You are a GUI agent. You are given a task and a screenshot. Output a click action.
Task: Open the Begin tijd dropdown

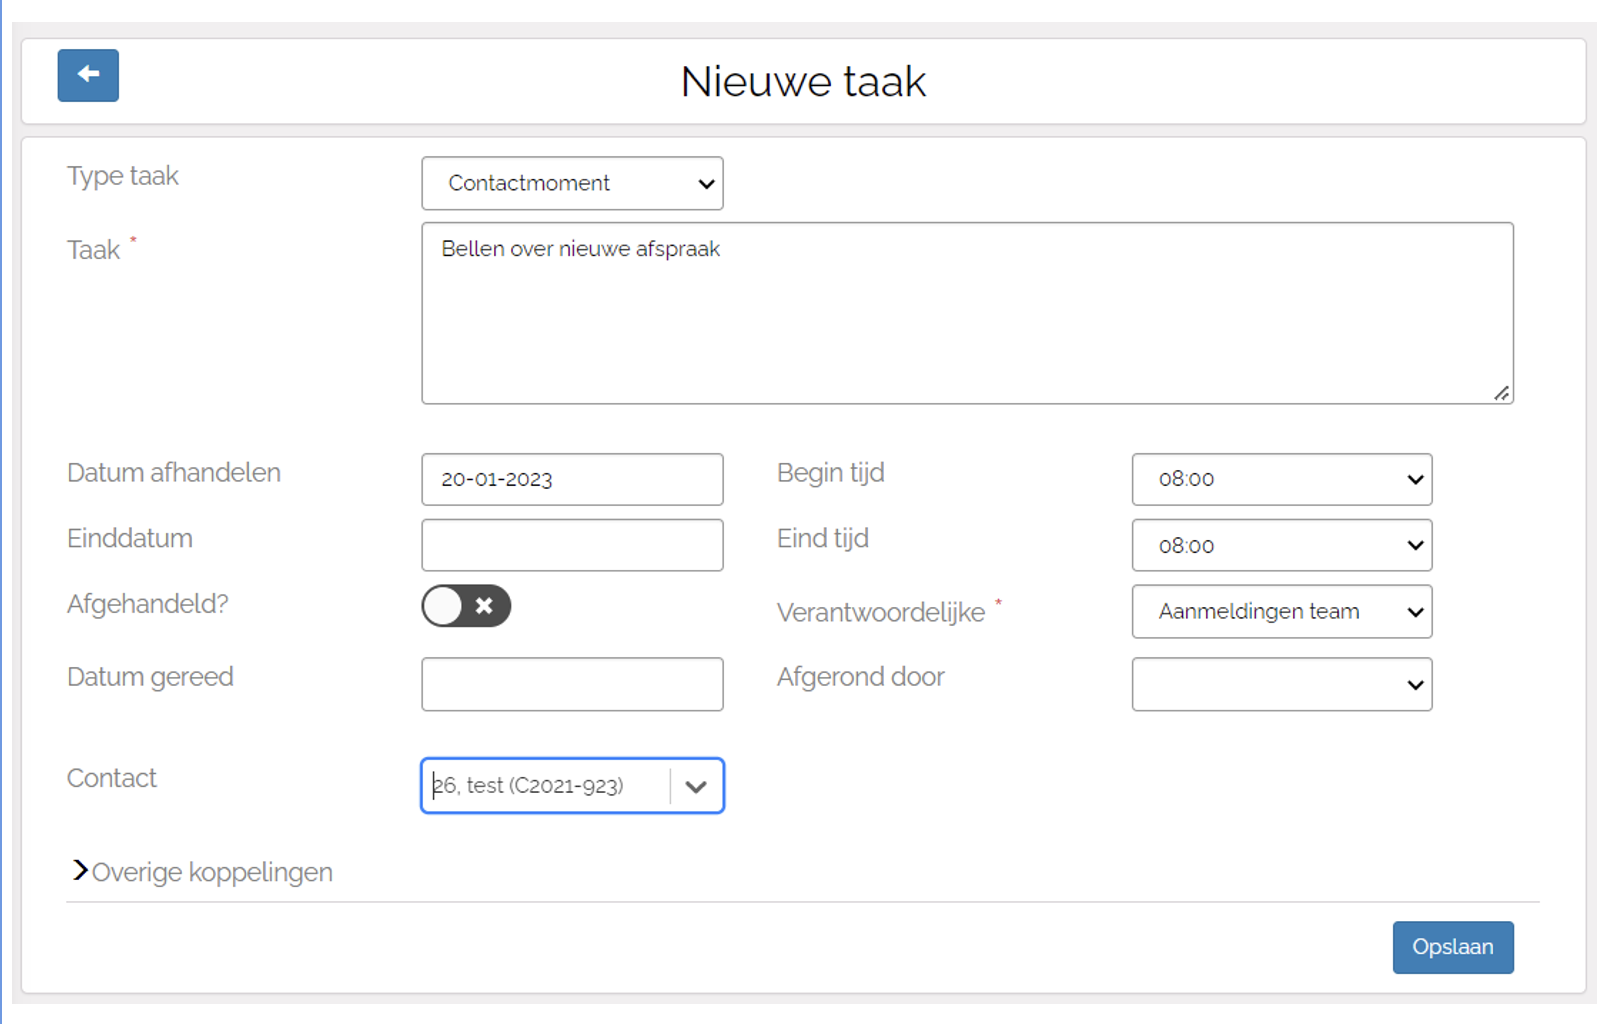coord(1281,479)
